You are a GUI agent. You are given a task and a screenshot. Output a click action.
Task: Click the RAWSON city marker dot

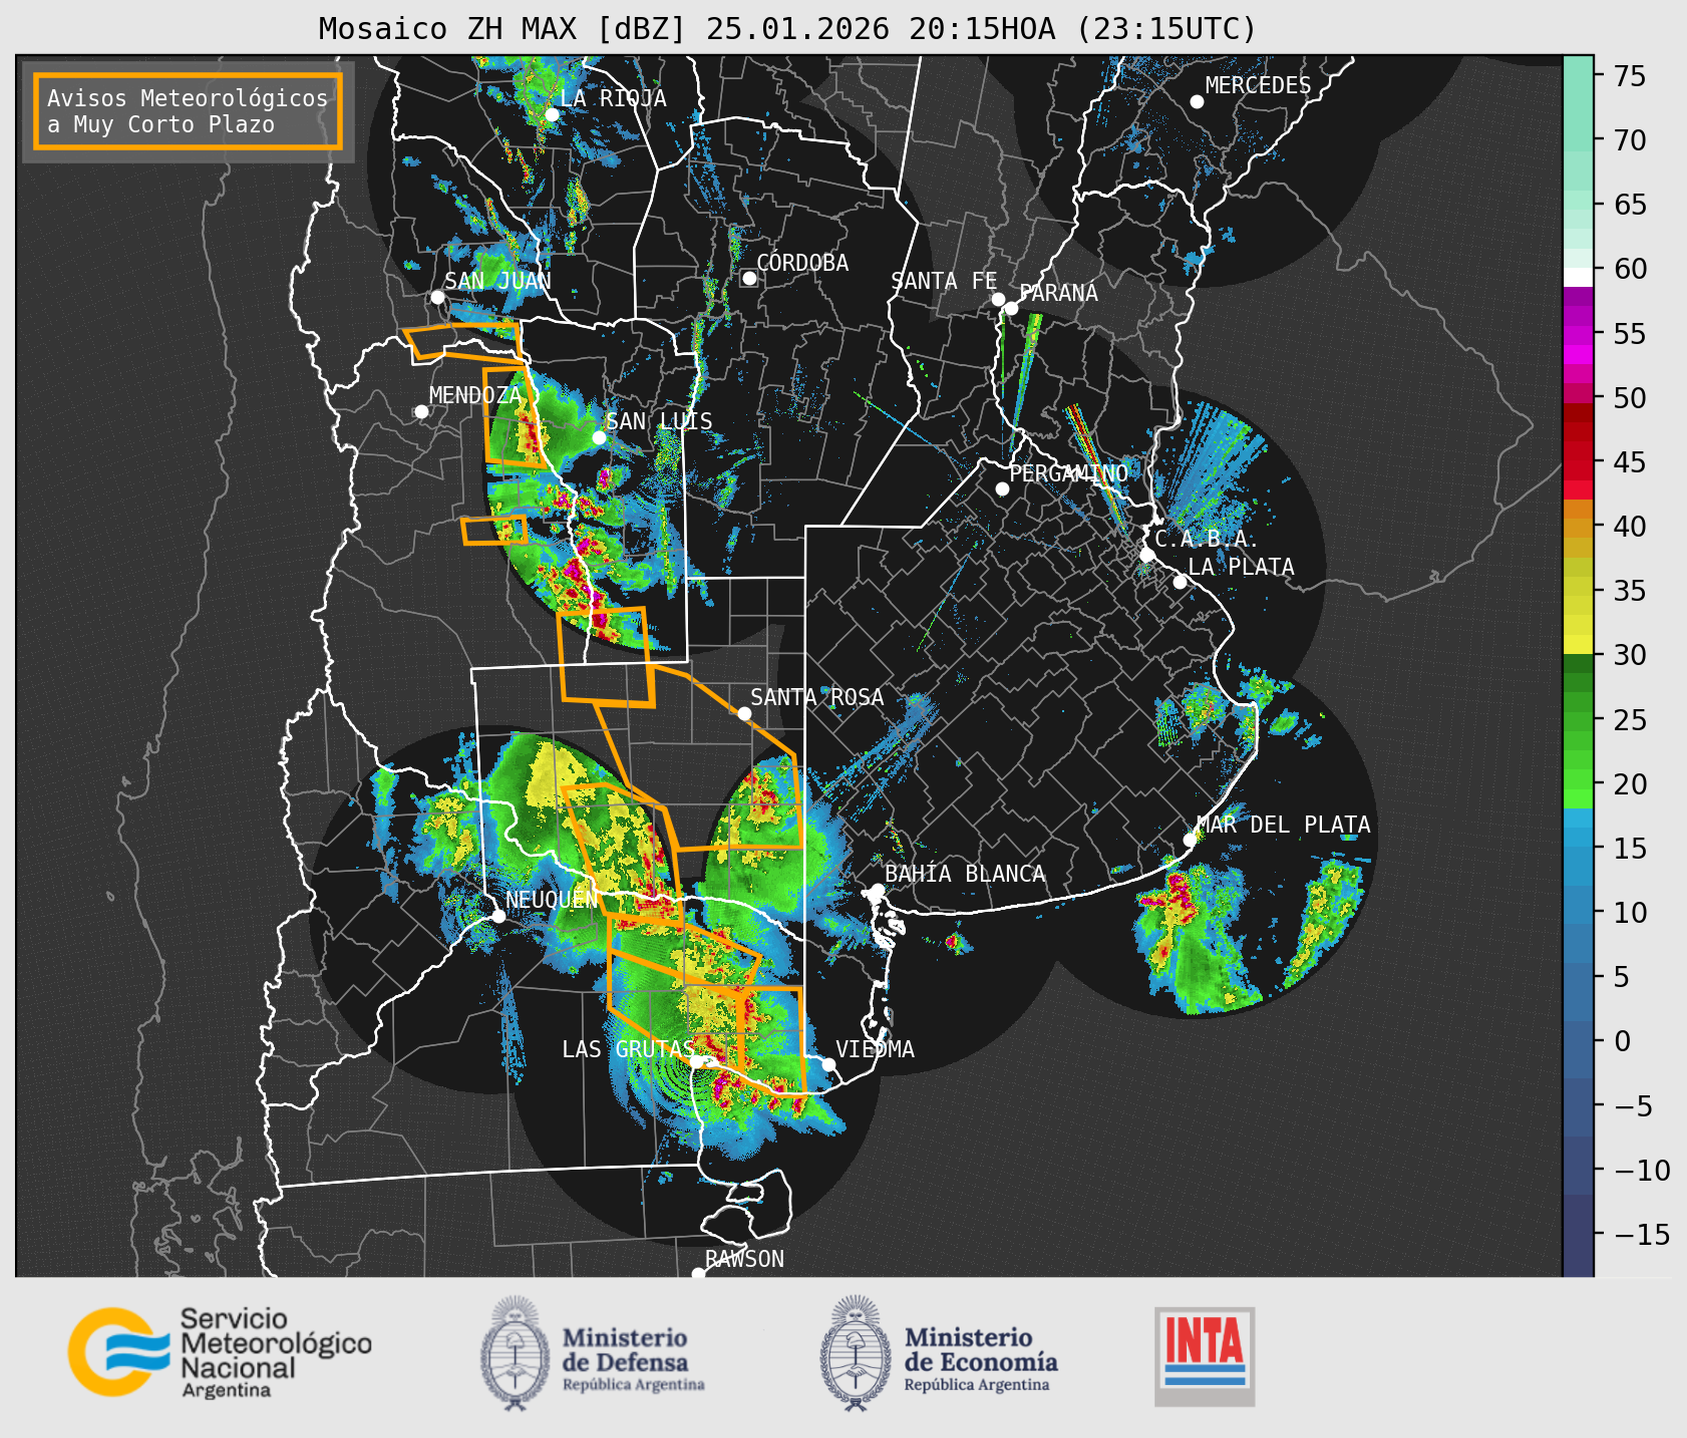(x=698, y=1273)
